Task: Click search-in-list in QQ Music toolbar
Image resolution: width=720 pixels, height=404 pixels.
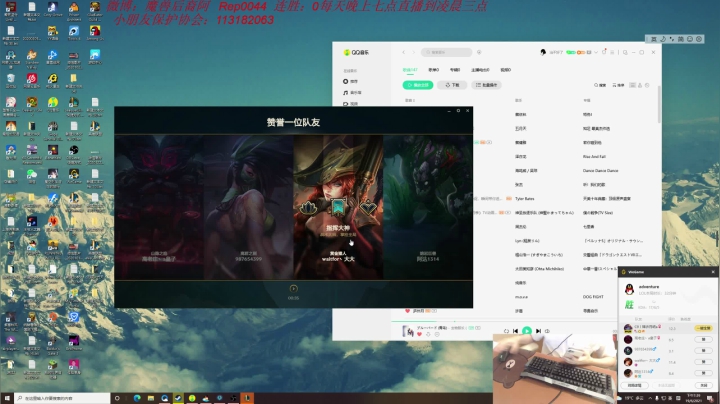Action: [x=600, y=85]
